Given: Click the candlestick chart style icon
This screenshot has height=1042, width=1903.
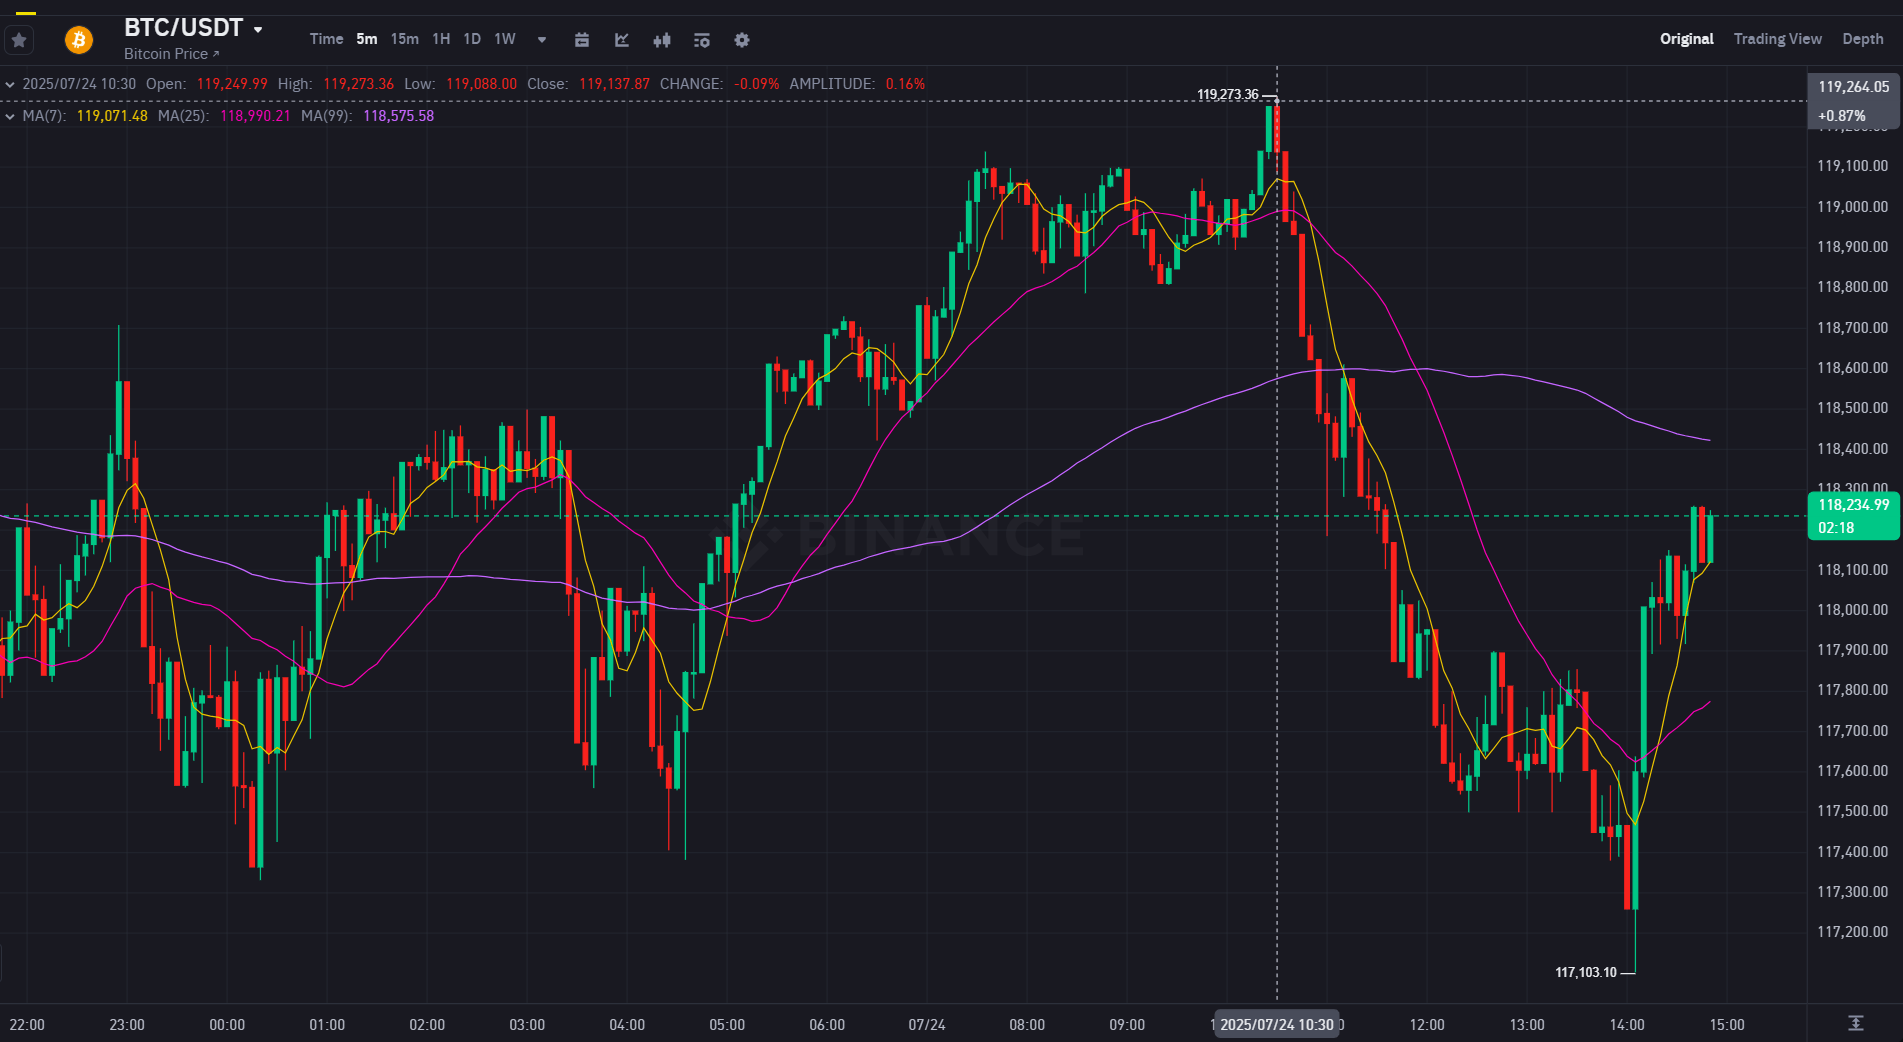Looking at the screenshot, I should click(x=662, y=40).
